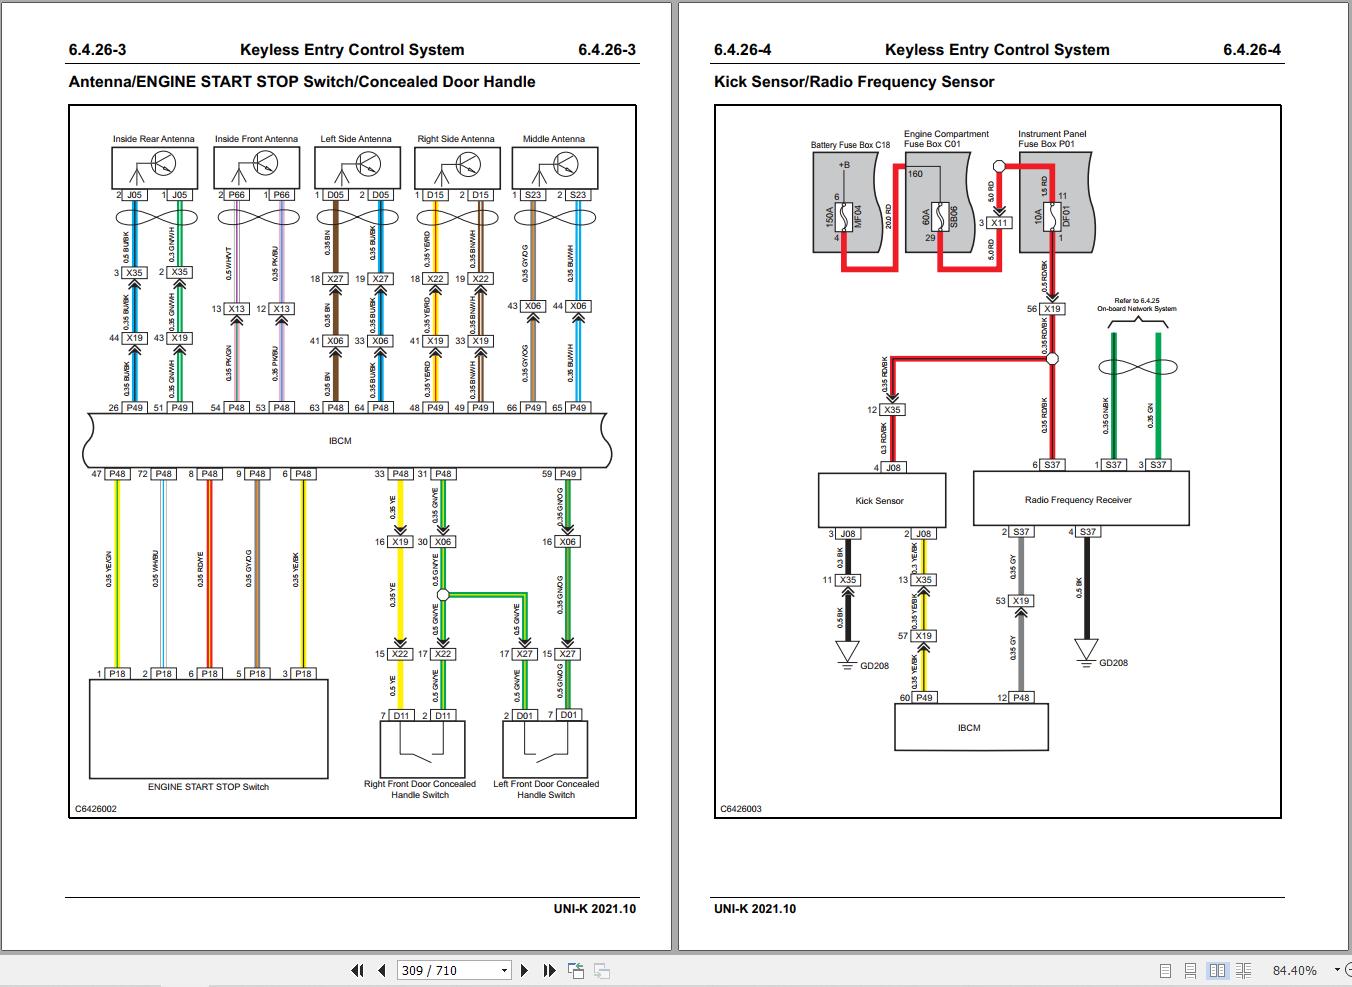Select the Kick Sensor block in the diagram

pyautogui.click(x=882, y=500)
